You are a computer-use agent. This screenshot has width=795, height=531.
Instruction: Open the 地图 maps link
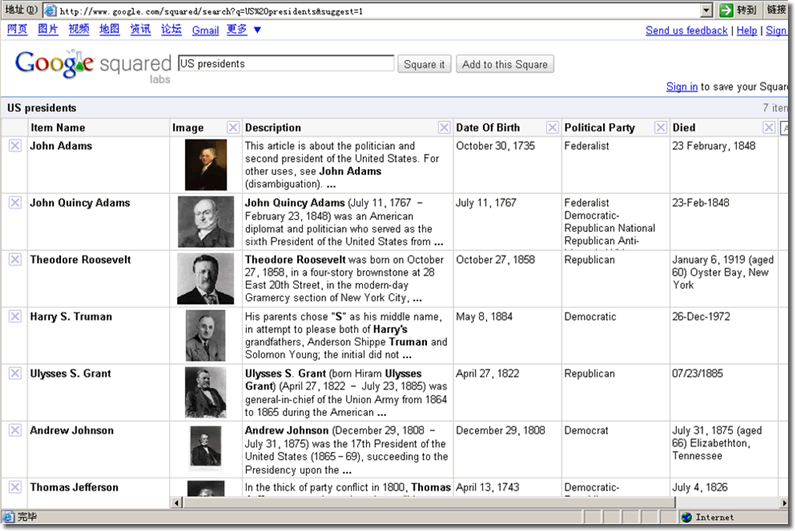(109, 30)
